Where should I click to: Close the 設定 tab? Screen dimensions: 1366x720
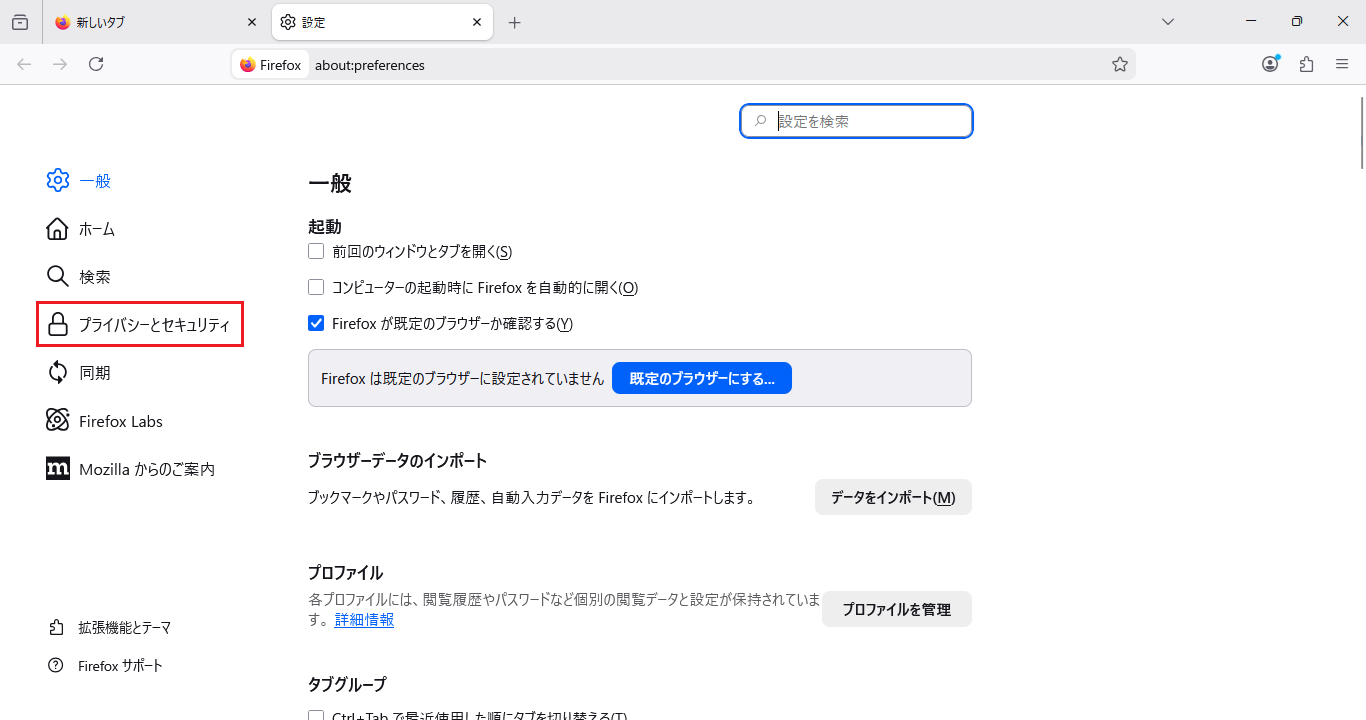click(x=477, y=22)
